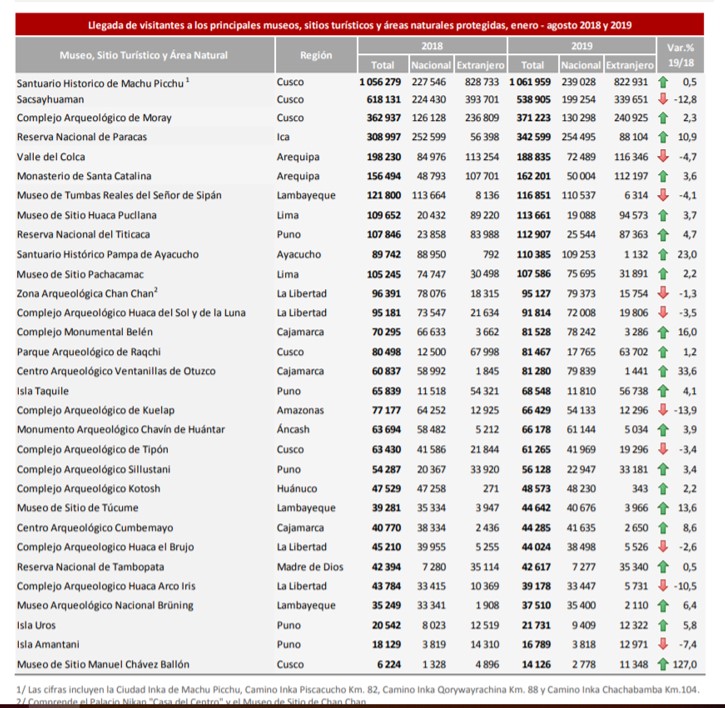Click 'Parque Arqueológico de Raqchi' name
The height and width of the screenshot is (708, 725).
(x=89, y=352)
